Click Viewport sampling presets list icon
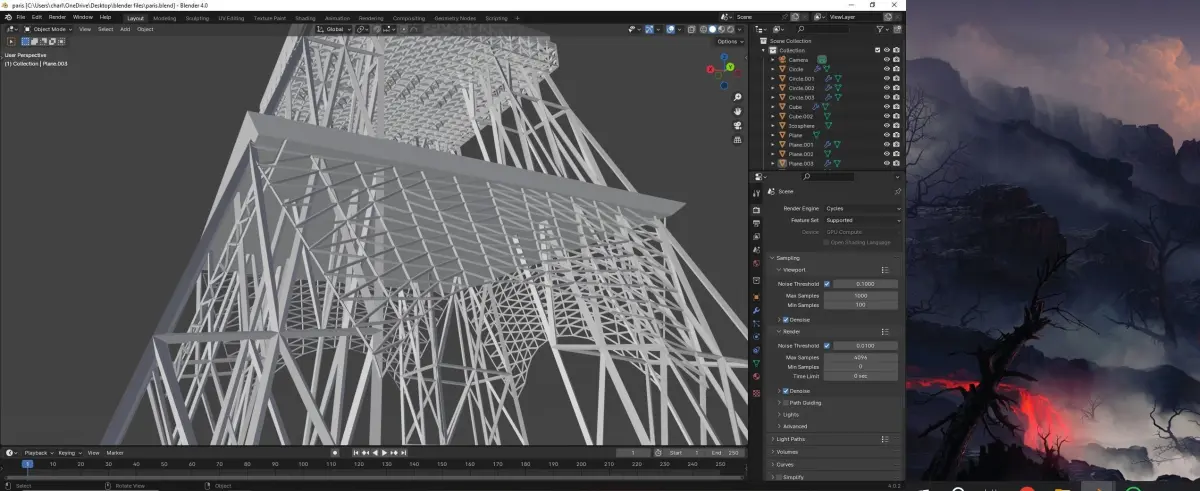Screen dimensions: 1200x491 (x=885, y=270)
